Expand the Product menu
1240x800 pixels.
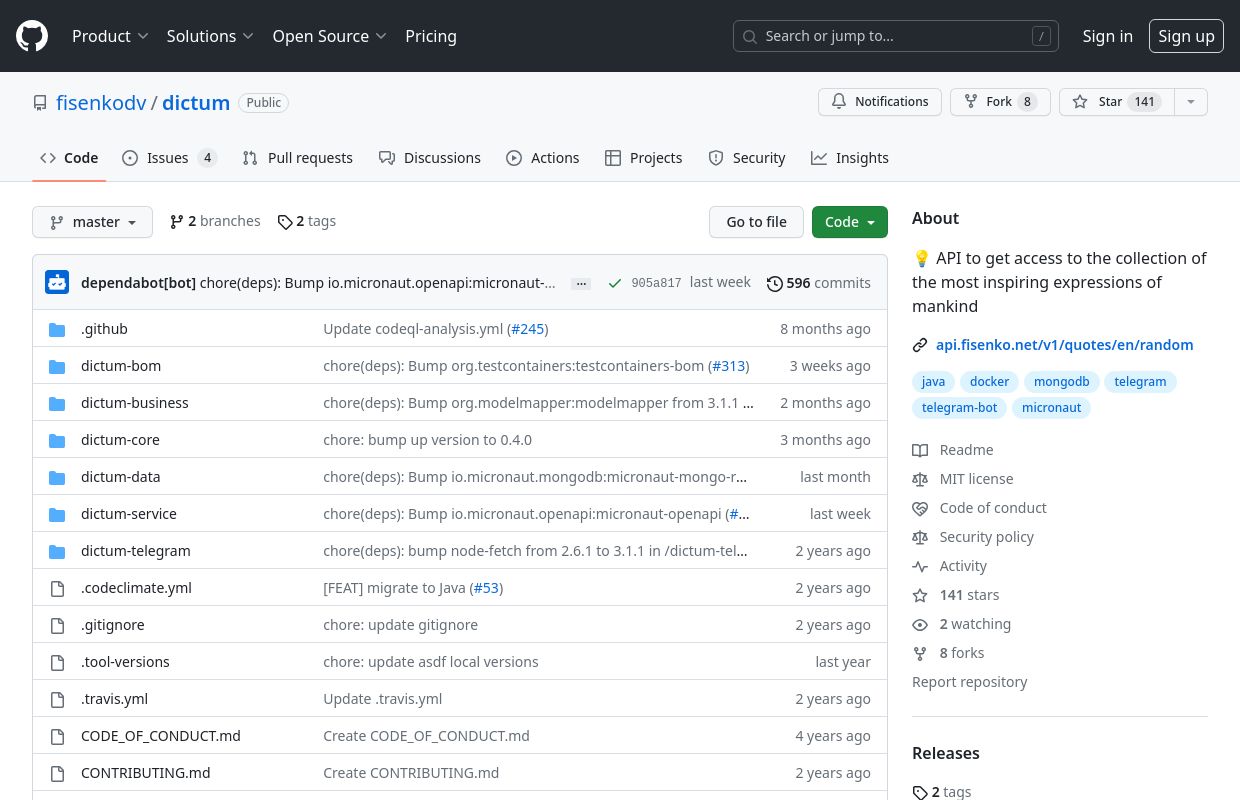110,36
